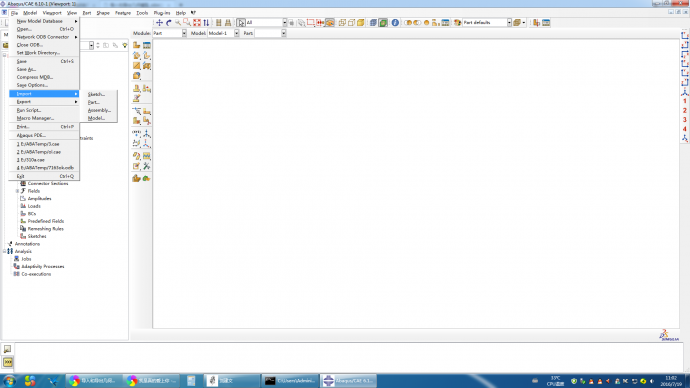Apply the numbered view 3
This screenshot has height=388, width=690.
685,120
